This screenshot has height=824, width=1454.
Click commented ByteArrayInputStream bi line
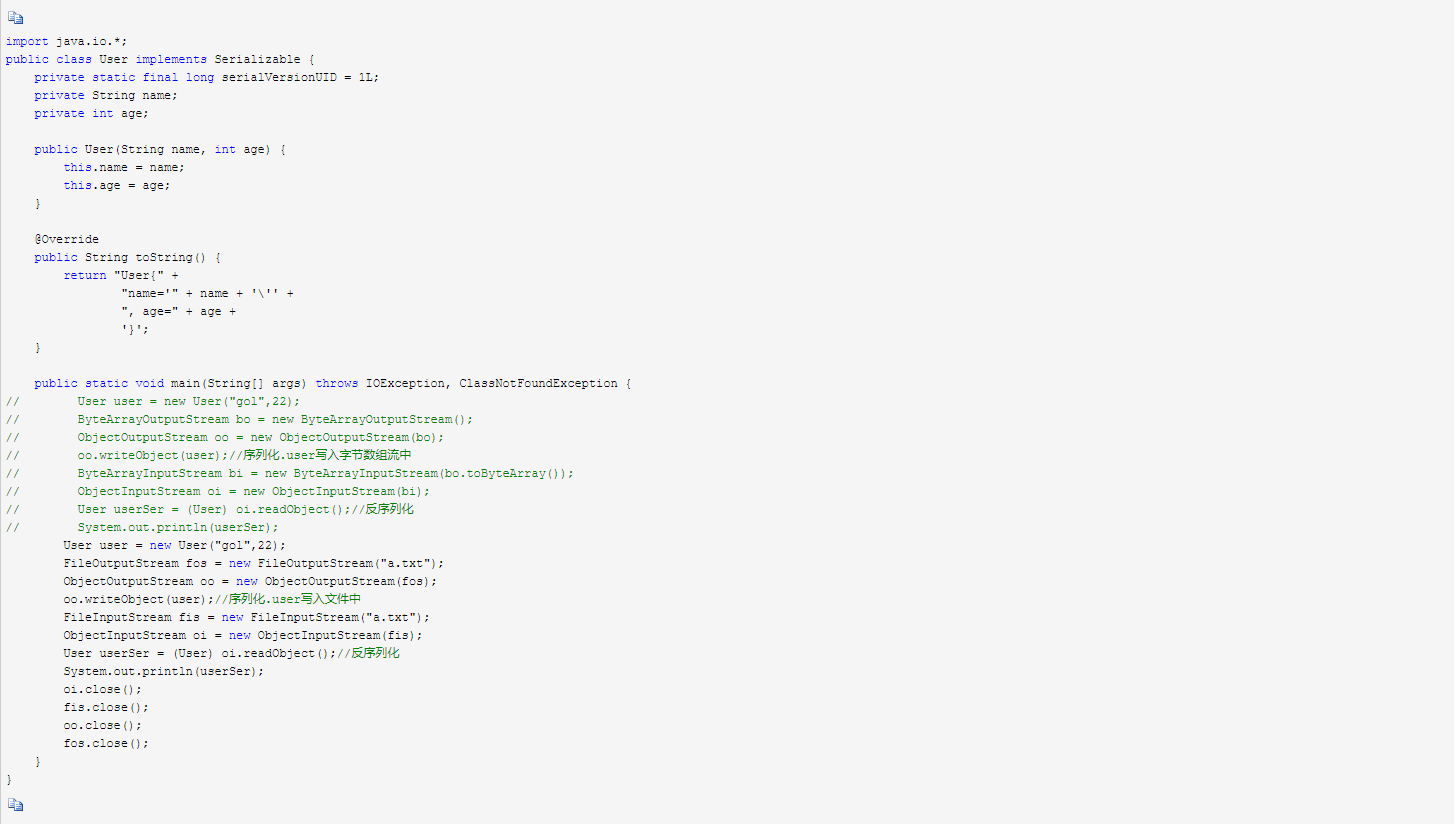pyautogui.click(x=290, y=473)
